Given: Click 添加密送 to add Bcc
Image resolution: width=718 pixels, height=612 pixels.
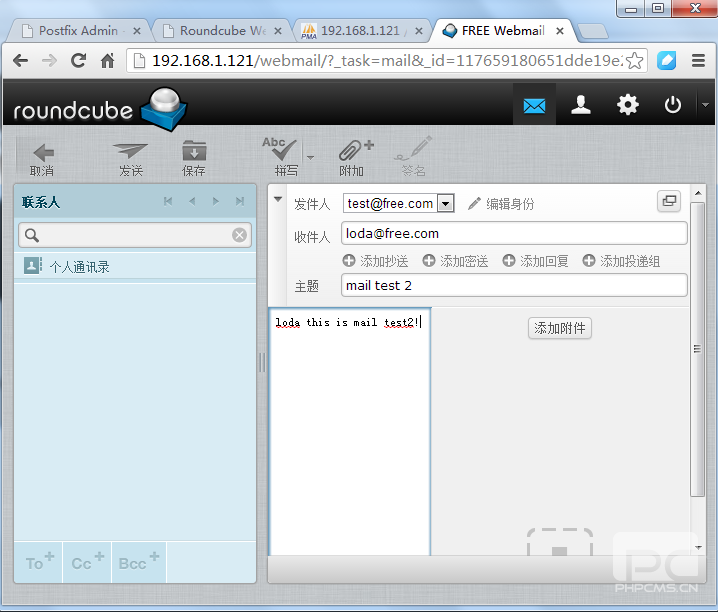Looking at the screenshot, I should (455, 261).
